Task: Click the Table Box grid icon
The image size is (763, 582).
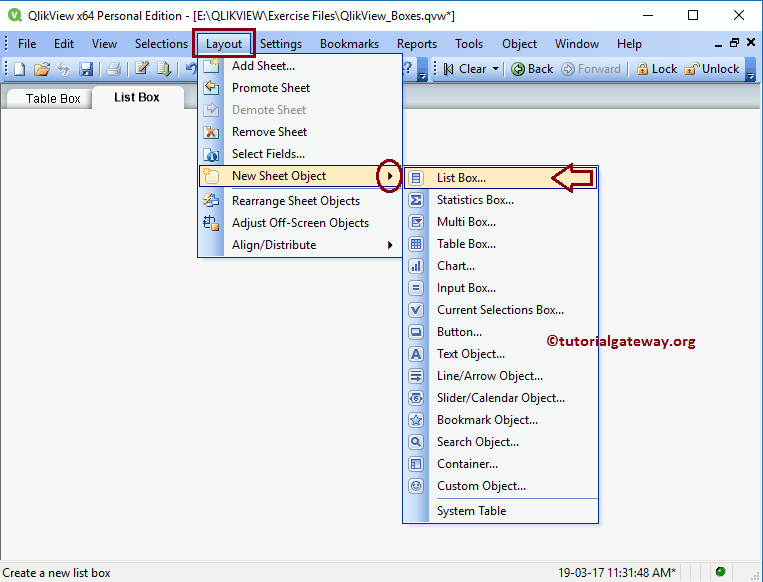Action: [x=416, y=244]
